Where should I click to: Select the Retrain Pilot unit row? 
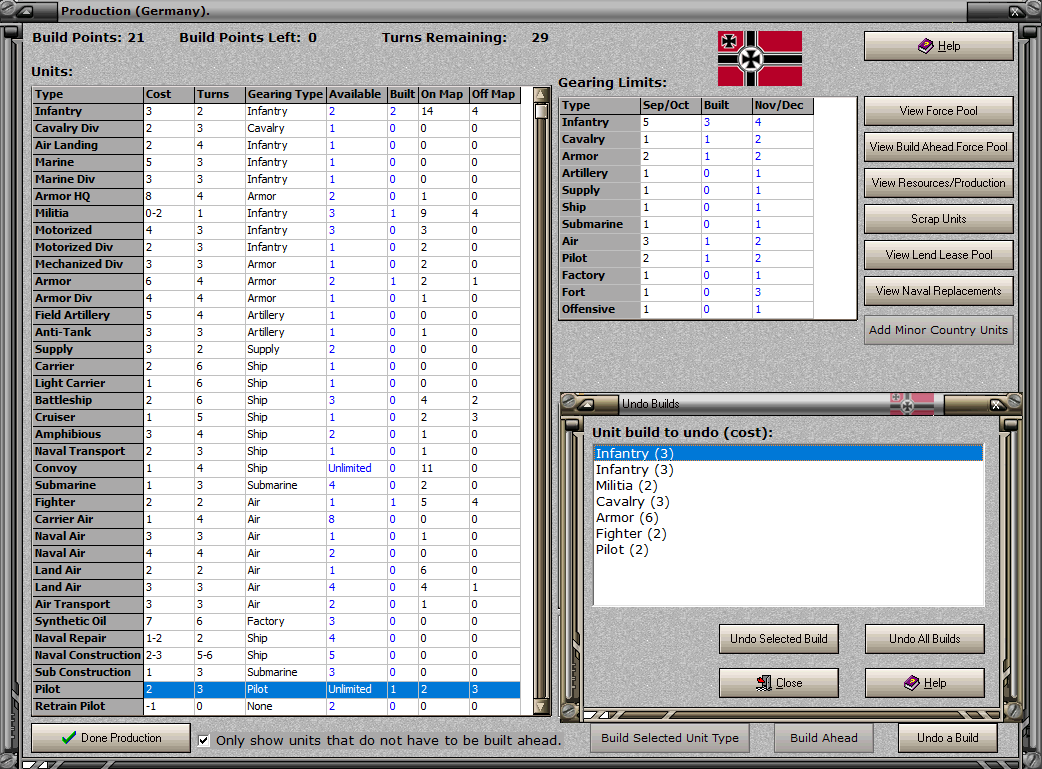tap(276, 706)
